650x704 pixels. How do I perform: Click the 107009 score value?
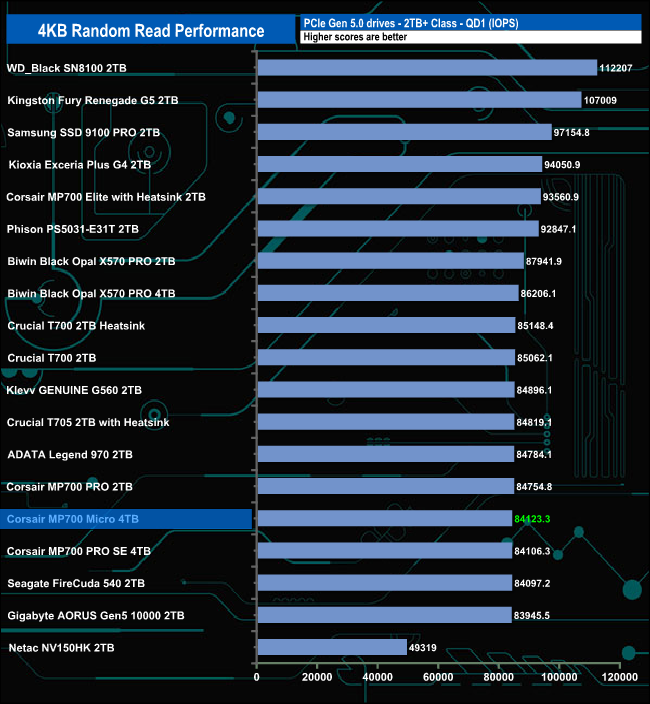point(600,100)
